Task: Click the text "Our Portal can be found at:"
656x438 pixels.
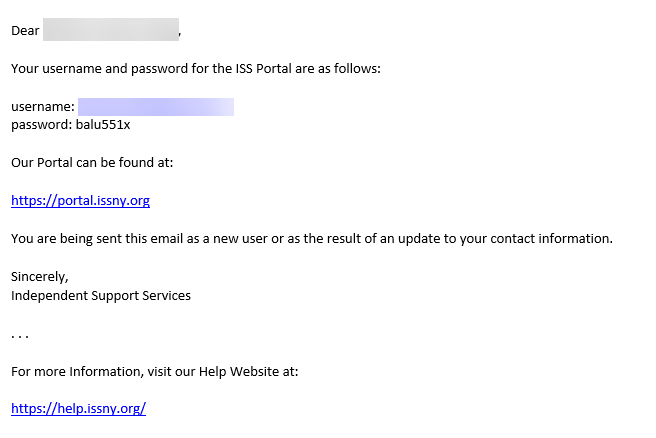Action: click(92, 163)
